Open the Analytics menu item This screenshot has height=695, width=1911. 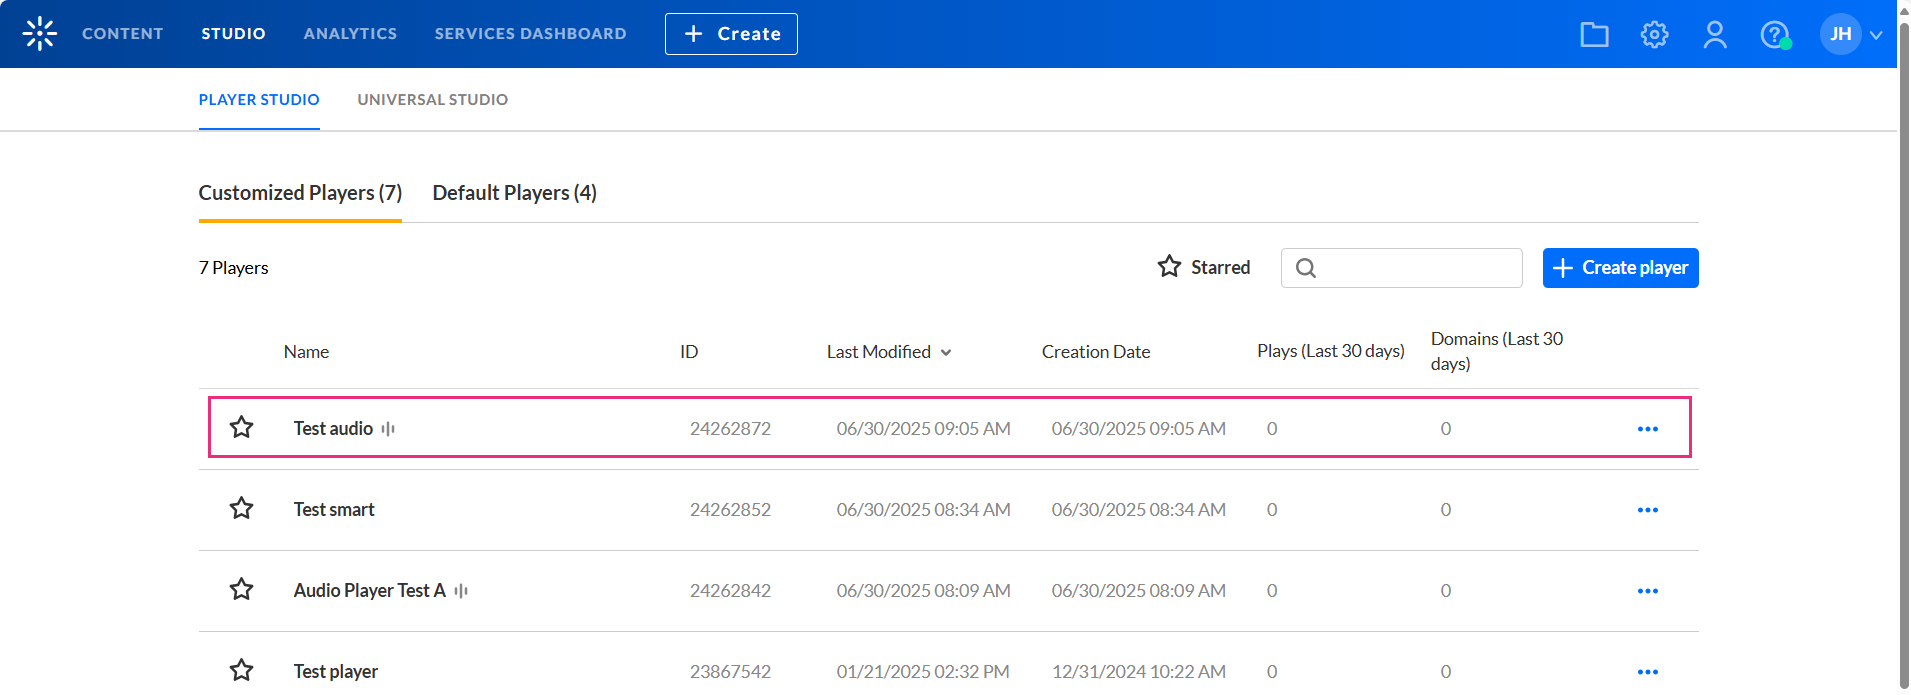coord(350,34)
